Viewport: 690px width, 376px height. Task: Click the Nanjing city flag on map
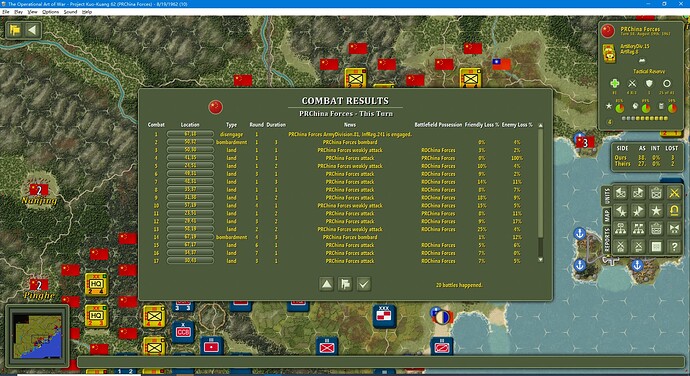39,190
